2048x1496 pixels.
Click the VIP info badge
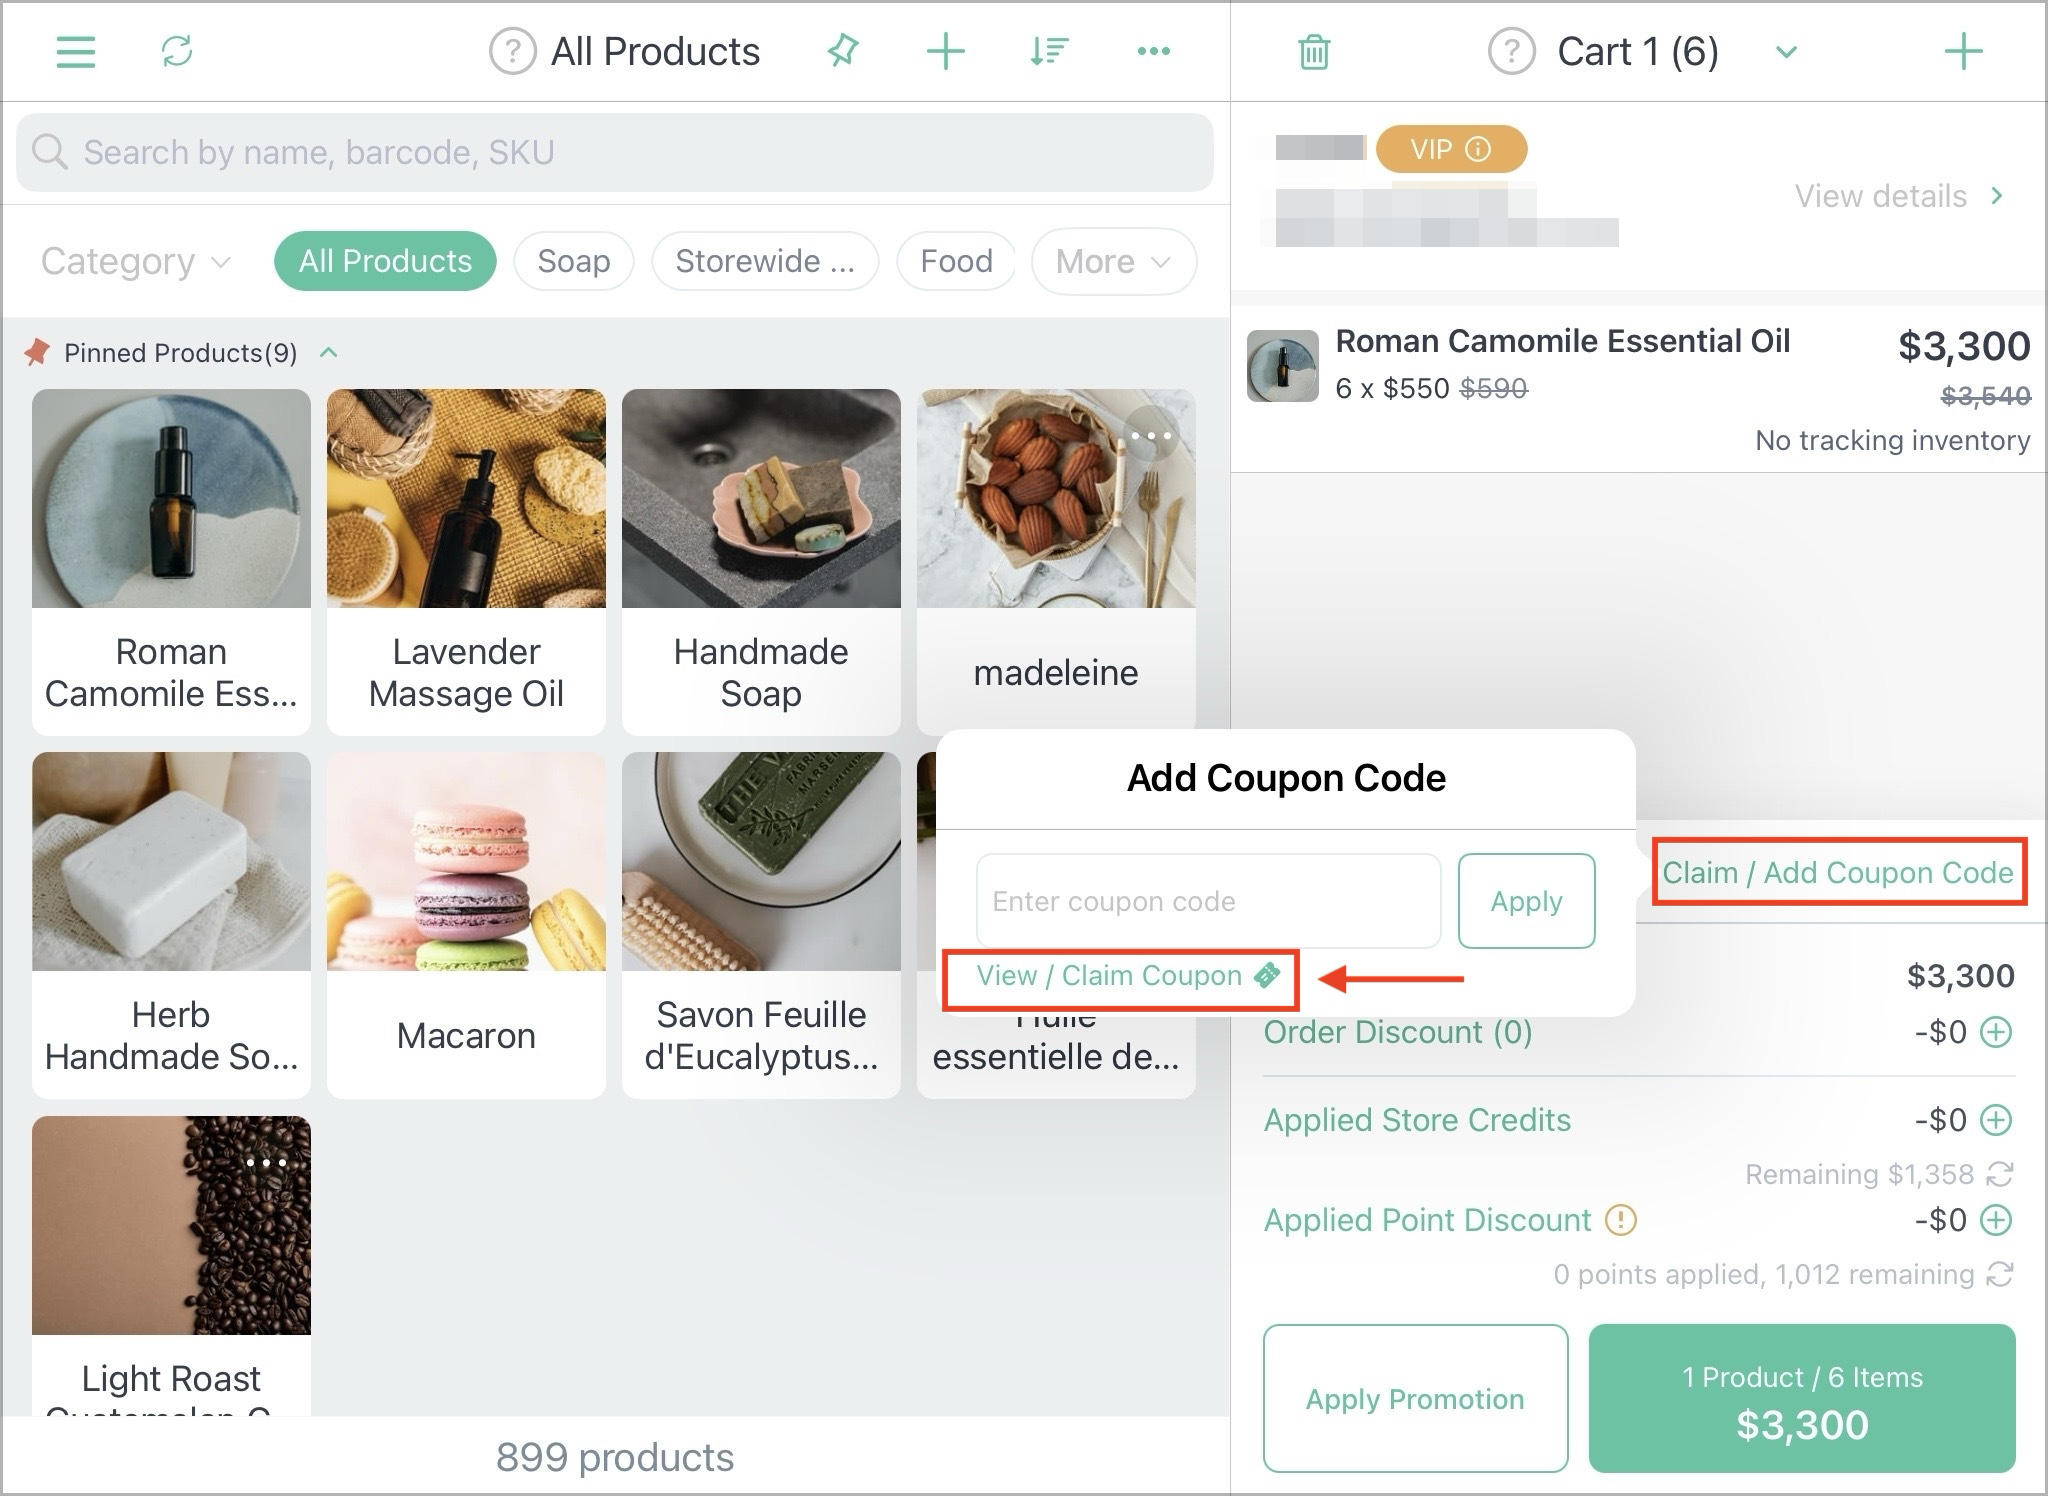tap(1451, 149)
